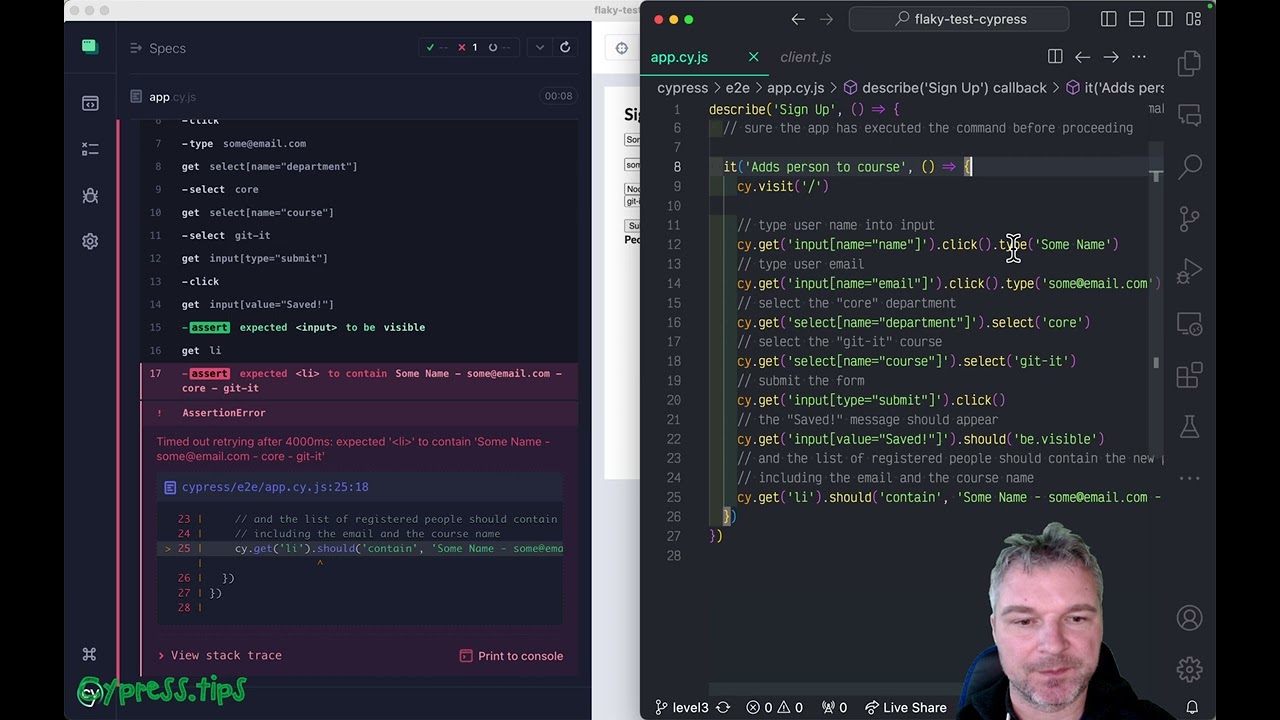This screenshot has height=720, width=1280.
Task: Toggle primary side bar in VS Code
Action: [x=1109, y=19]
